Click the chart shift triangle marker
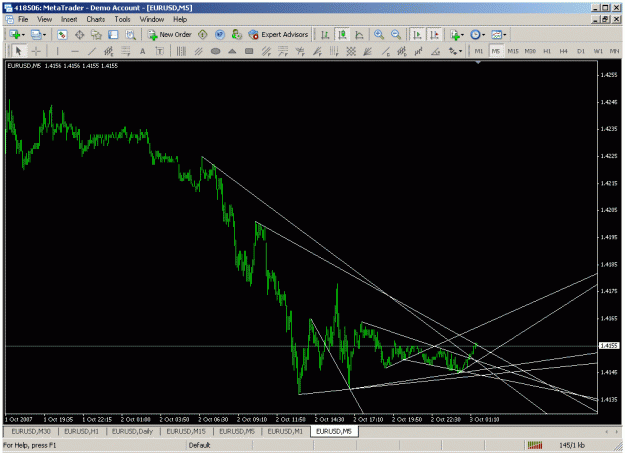The width and height of the screenshot is (625, 453). point(478,63)
